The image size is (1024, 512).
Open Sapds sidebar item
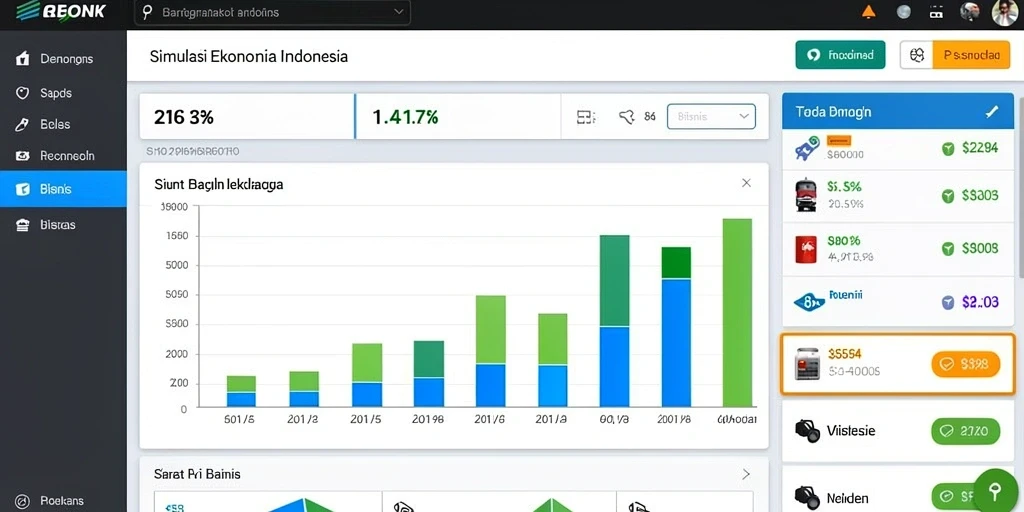pyautogui.click(x=63, y=93)
